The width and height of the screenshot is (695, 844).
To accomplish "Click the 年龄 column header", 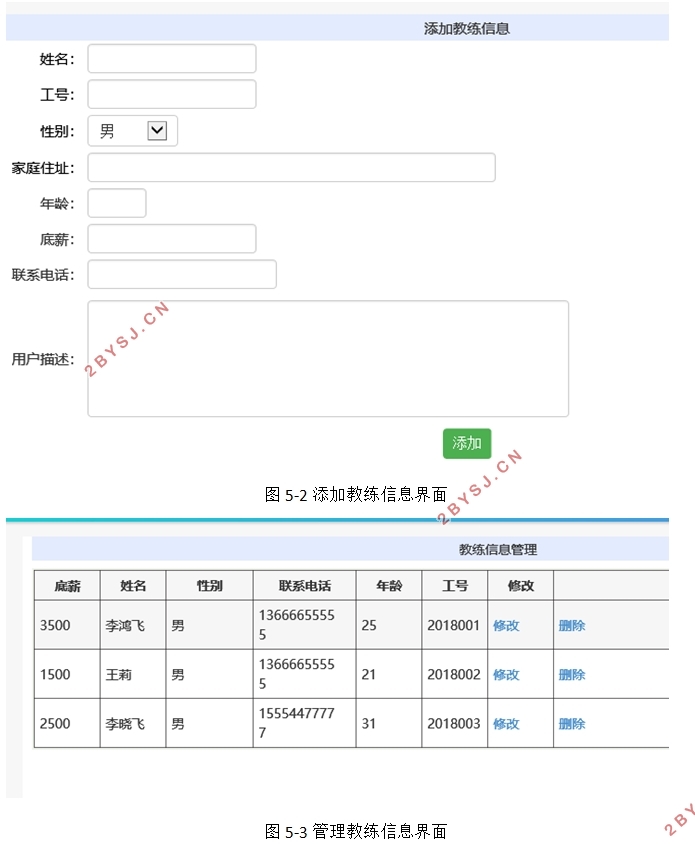I will tap(389, 586).
